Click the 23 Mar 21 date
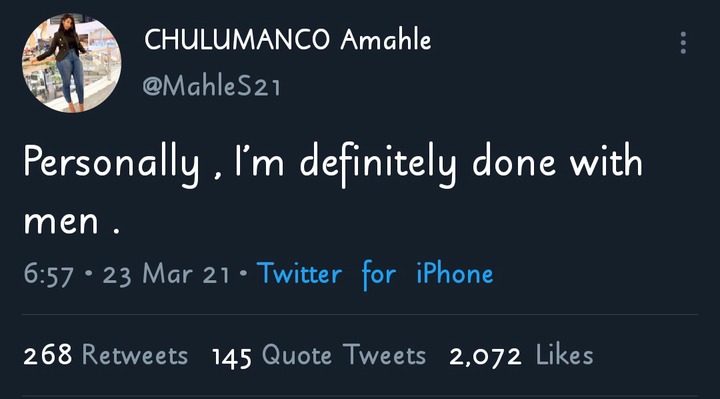 (x=166, y=274)
